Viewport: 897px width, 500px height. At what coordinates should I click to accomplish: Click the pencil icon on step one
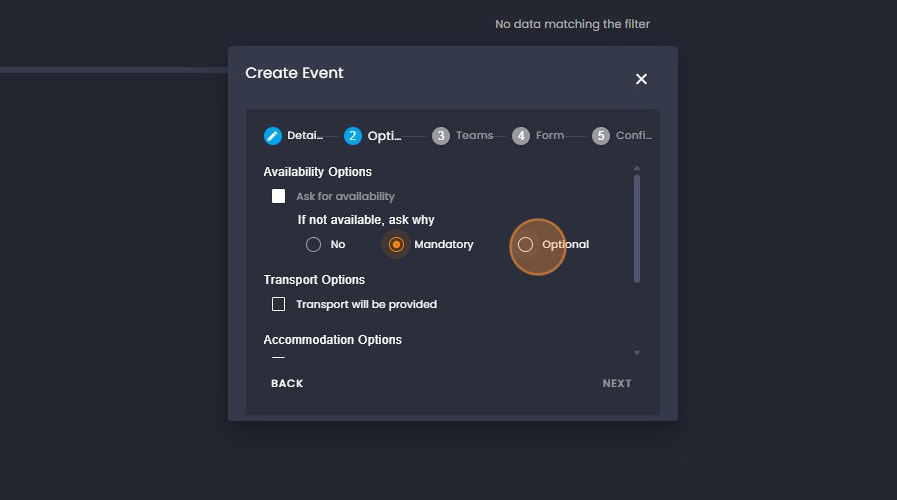tap(273, 136)
